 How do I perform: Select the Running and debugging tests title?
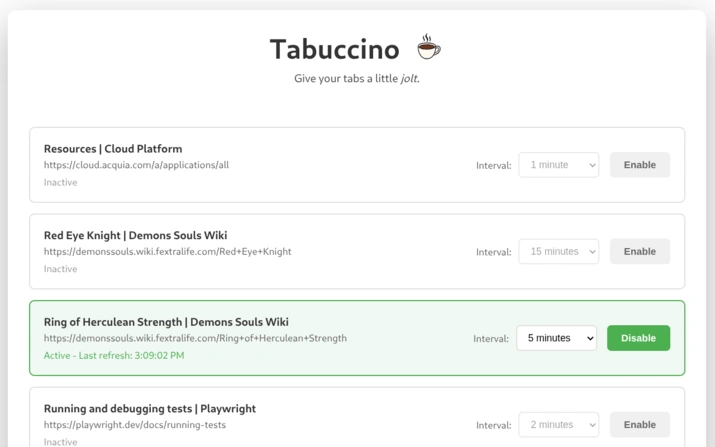click(150, 409)
